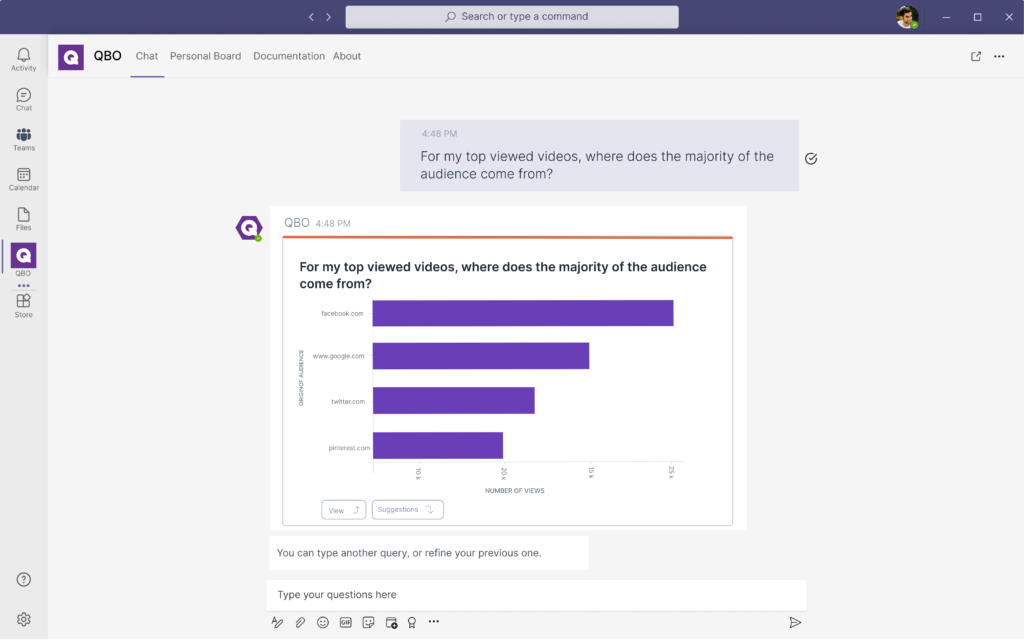Screen dimensions: 1024x640
Task: Open the Activity notifications panel
Action: tap(24, 59)
